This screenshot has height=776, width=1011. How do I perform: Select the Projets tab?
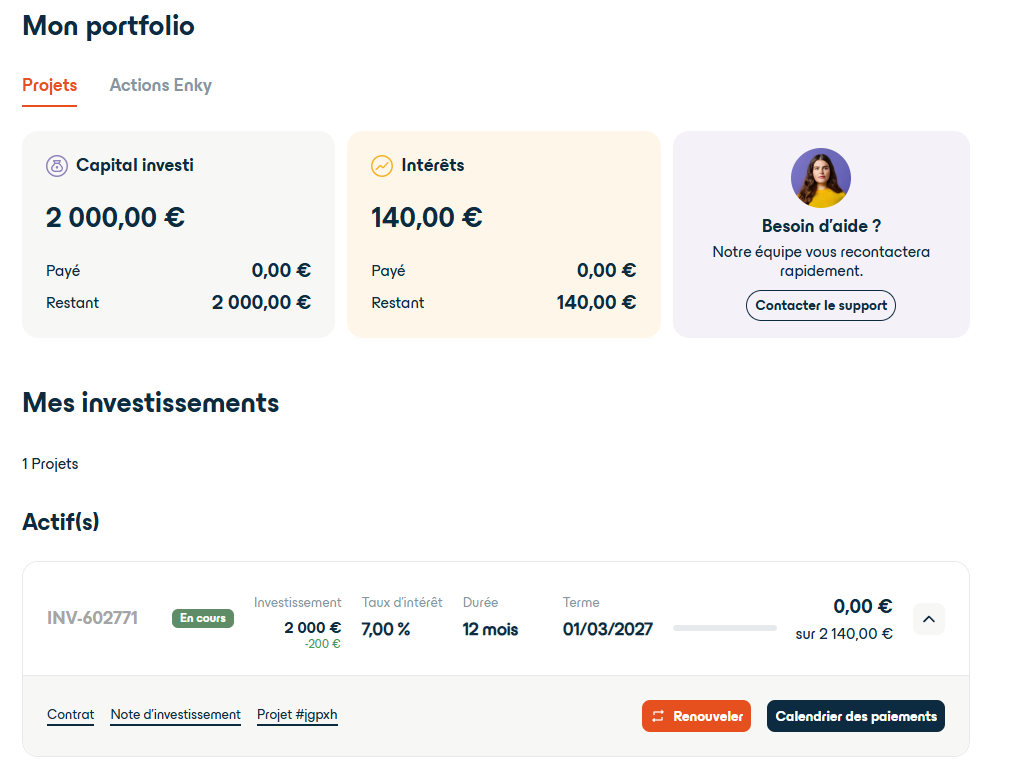49,85
